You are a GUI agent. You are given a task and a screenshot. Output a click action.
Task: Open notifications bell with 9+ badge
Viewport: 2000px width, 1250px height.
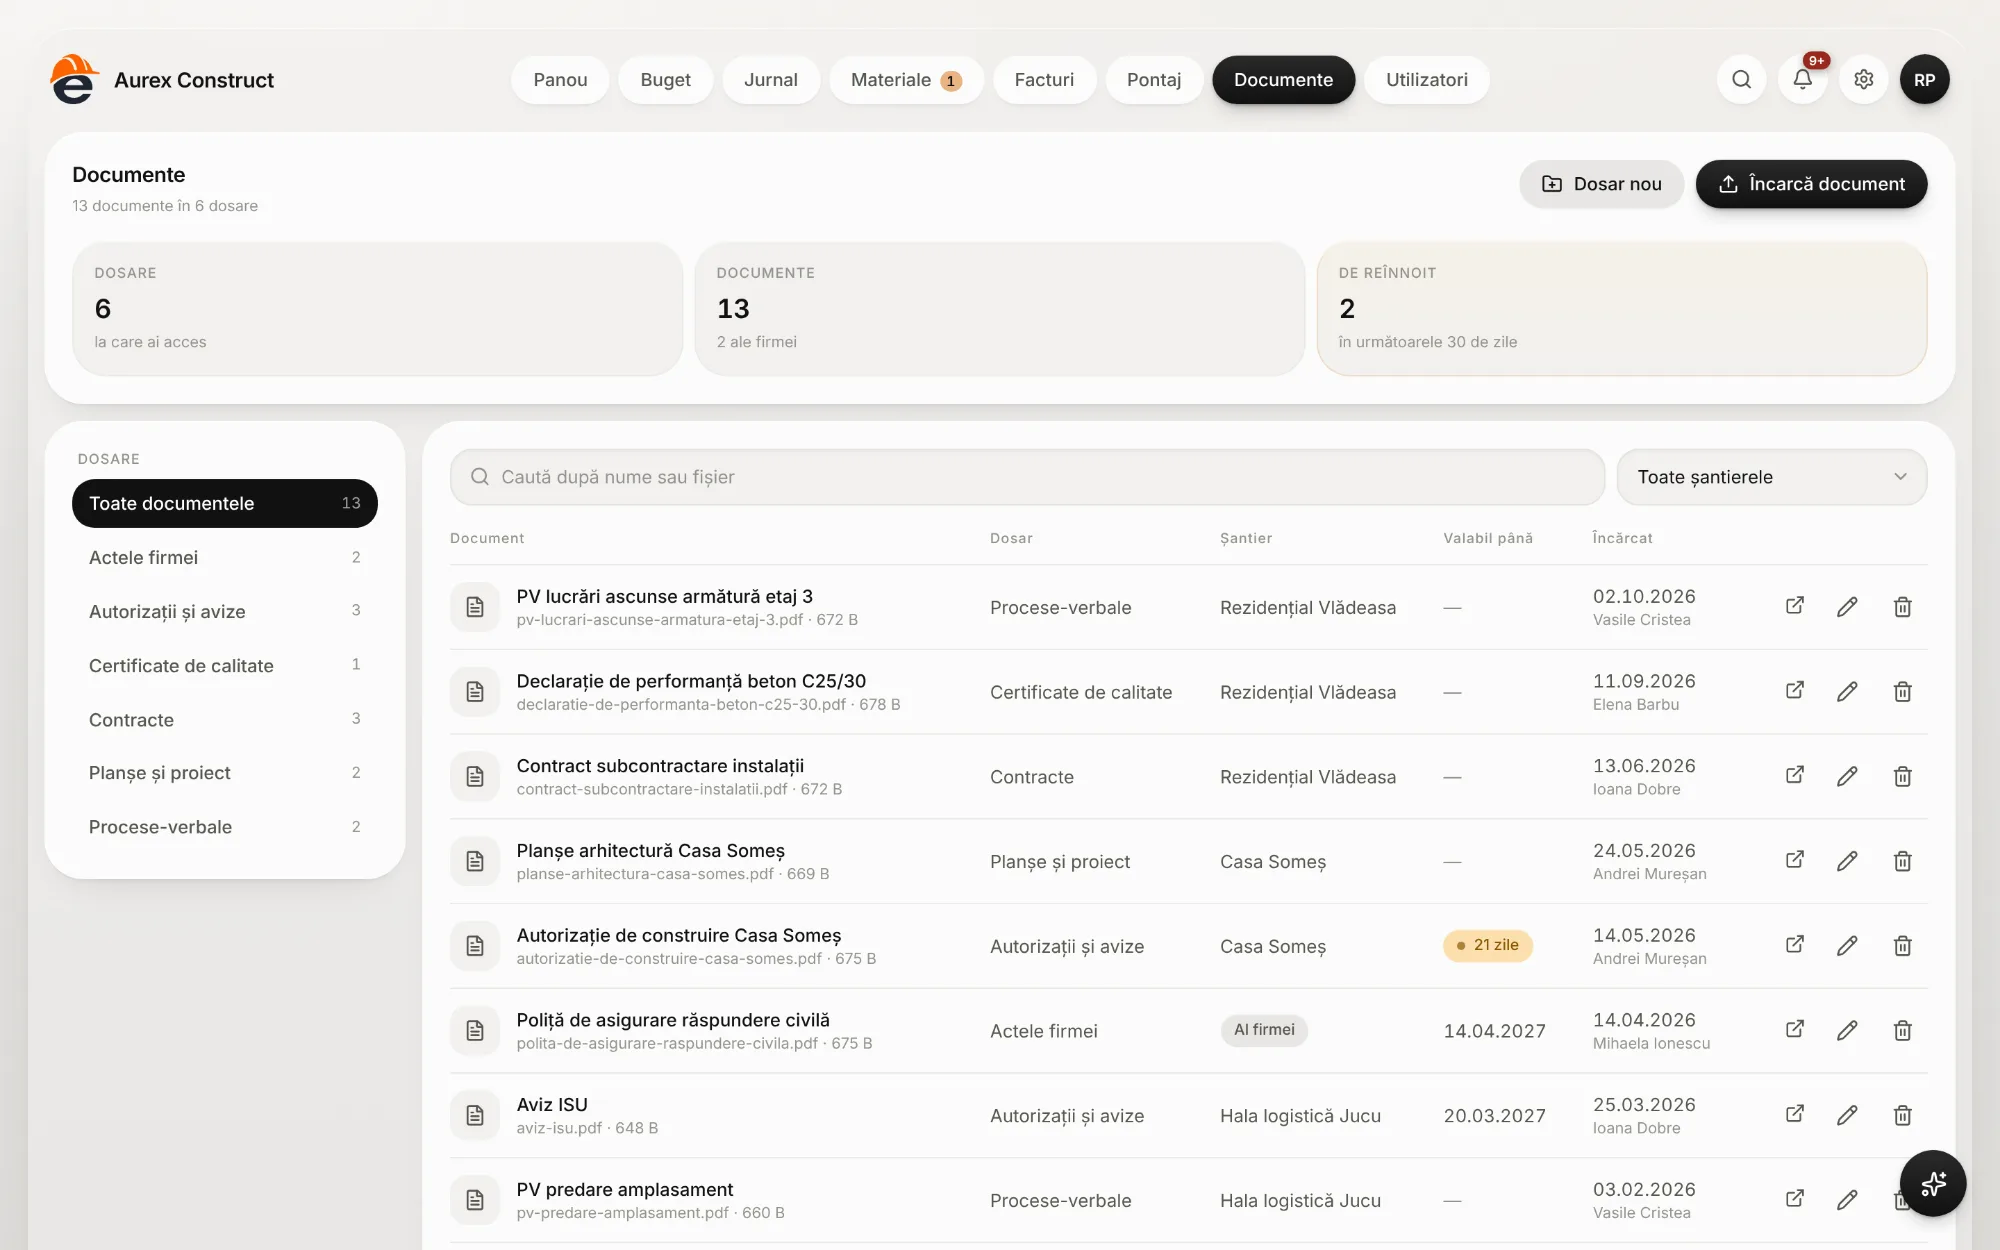click(x=1802, y=80)
